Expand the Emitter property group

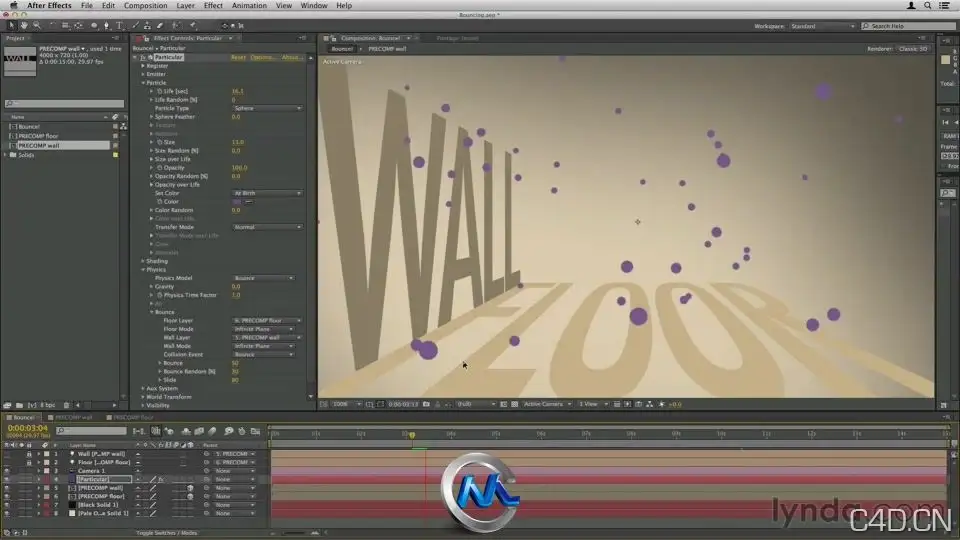point(143,74)
